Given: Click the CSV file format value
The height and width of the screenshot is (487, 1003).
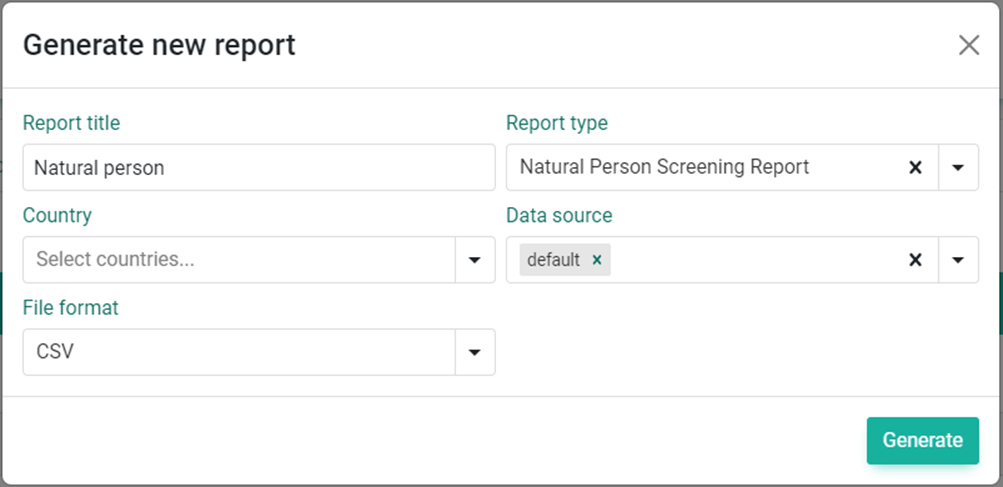Looking at the screenshot, I should coord(55,351).
